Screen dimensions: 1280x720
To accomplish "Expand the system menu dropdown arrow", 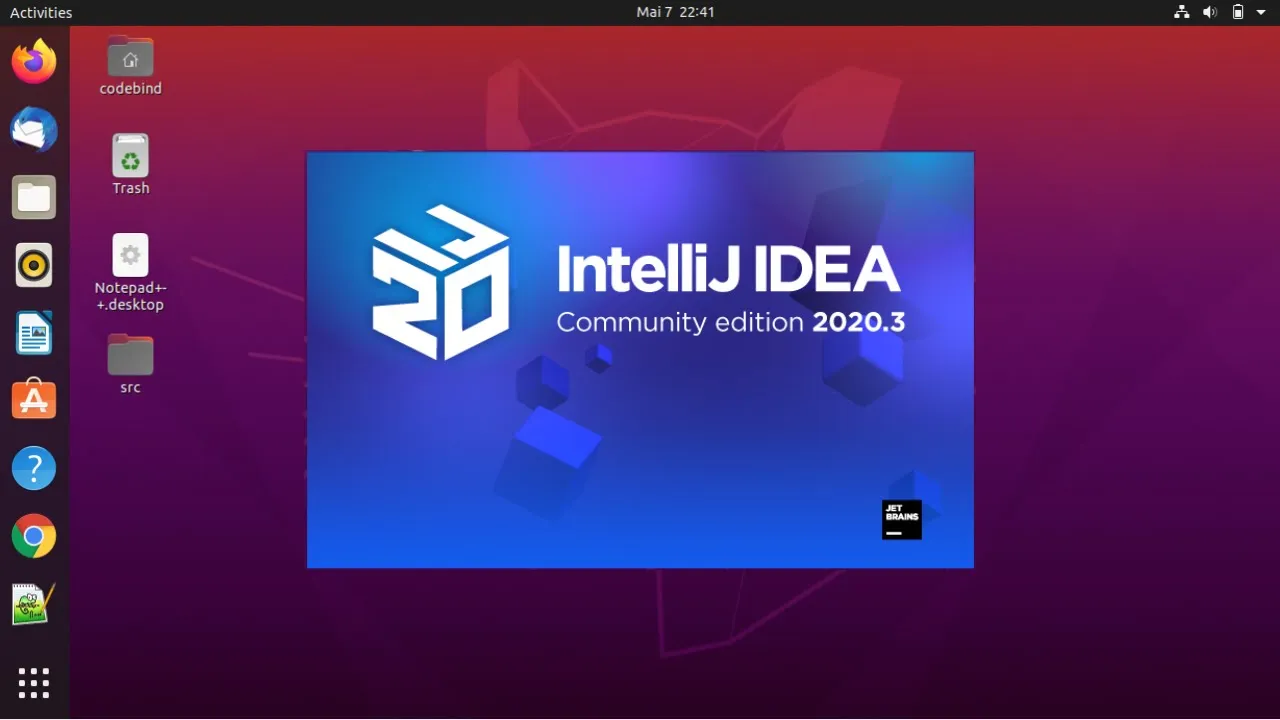I will (1261, 13).
